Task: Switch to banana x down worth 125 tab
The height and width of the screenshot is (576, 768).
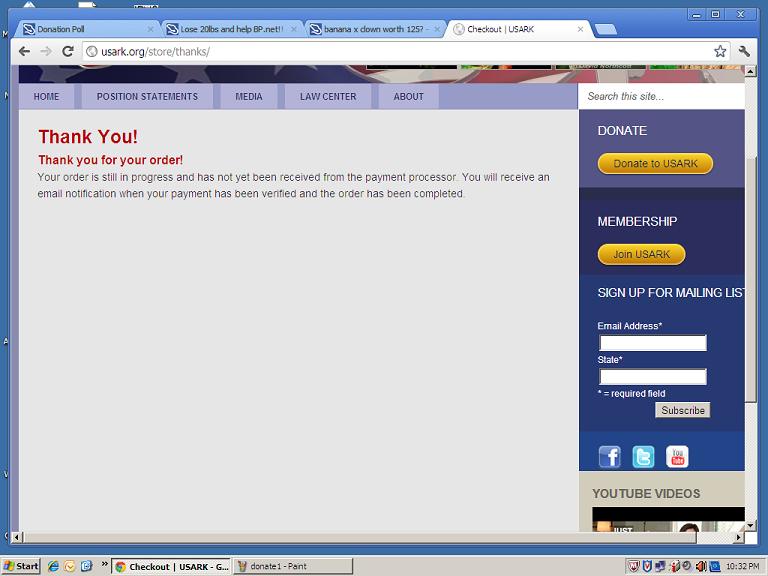Action: (375, 29)
